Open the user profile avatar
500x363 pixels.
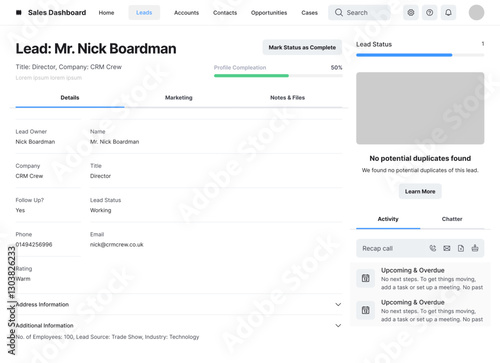pyautogui.click(x=476, y=13)
